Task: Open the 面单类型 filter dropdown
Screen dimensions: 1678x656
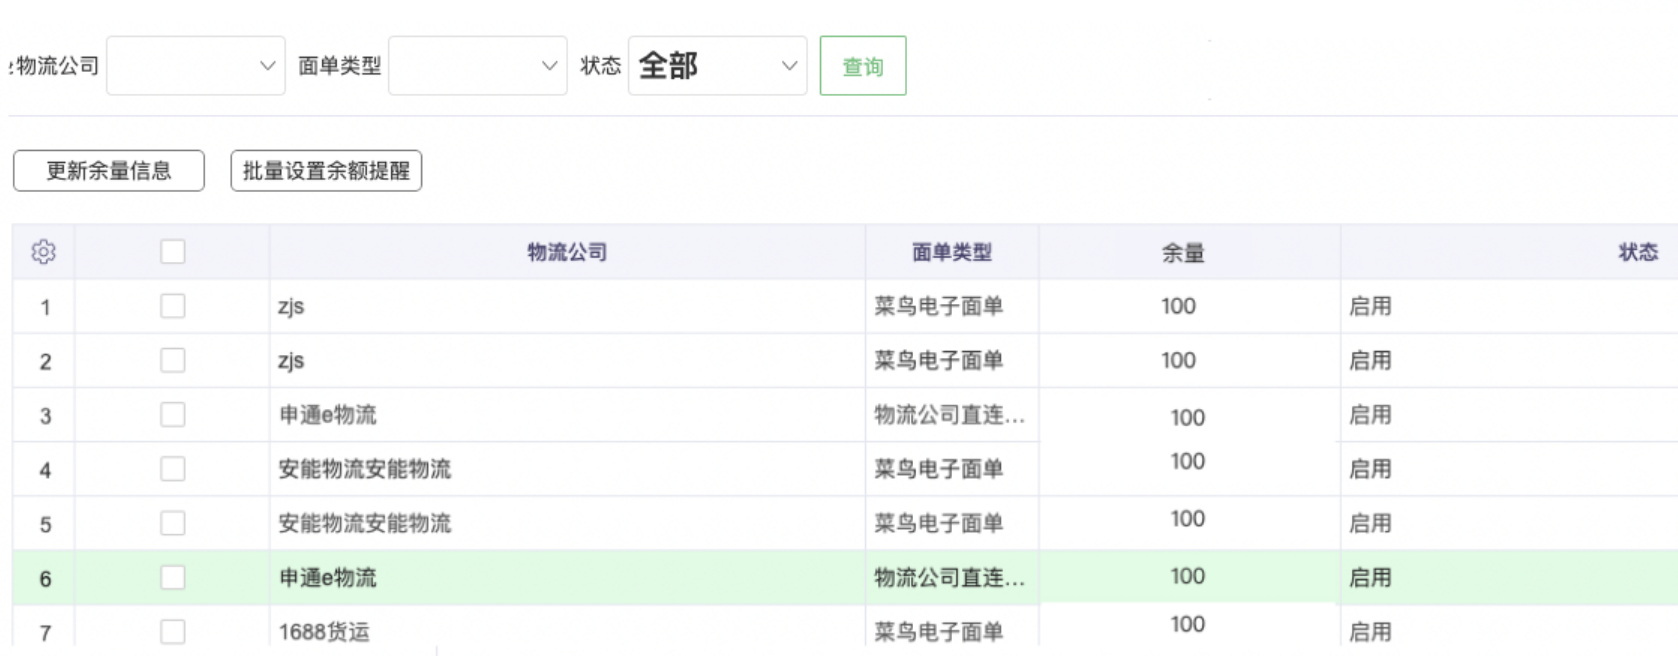Action: [478, 66]
